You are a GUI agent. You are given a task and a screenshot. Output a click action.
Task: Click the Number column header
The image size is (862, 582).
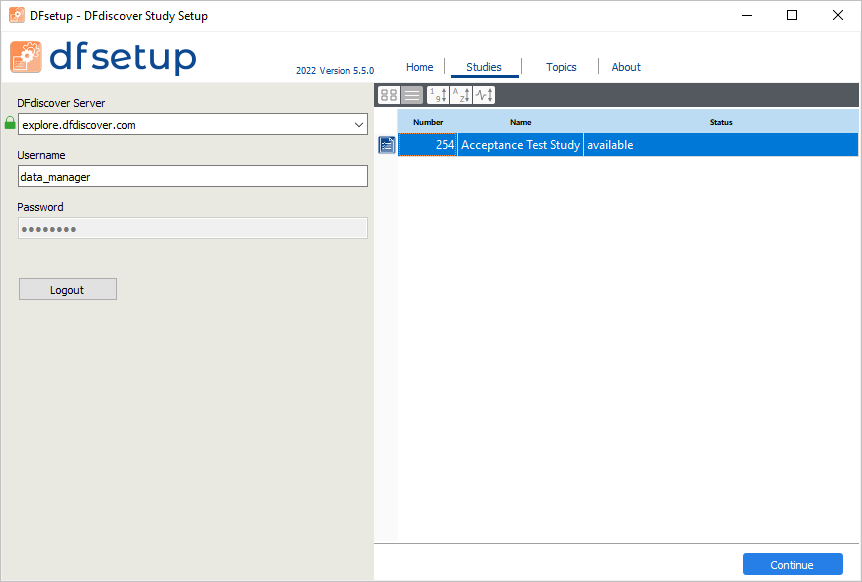[428, 122]
